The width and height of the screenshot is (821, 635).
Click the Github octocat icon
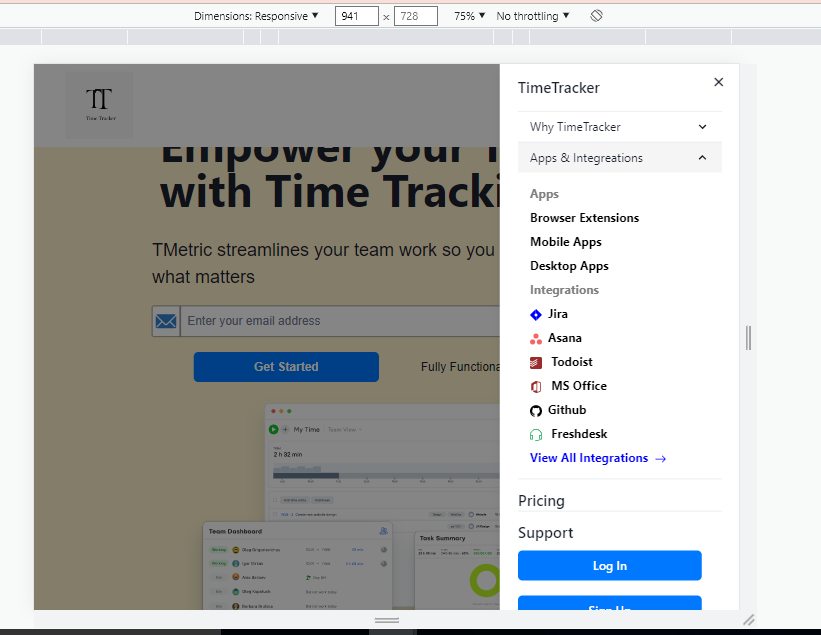tap(536, 410)
